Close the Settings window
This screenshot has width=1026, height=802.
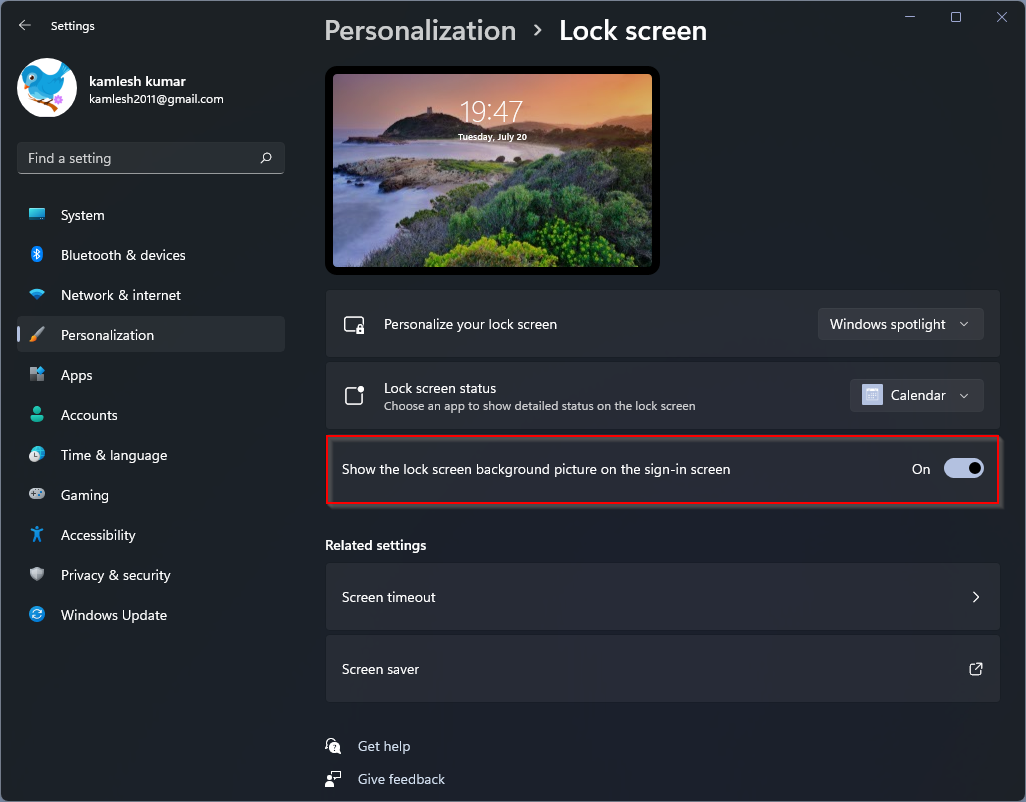pyautogui.click(x=1002, y=17)
